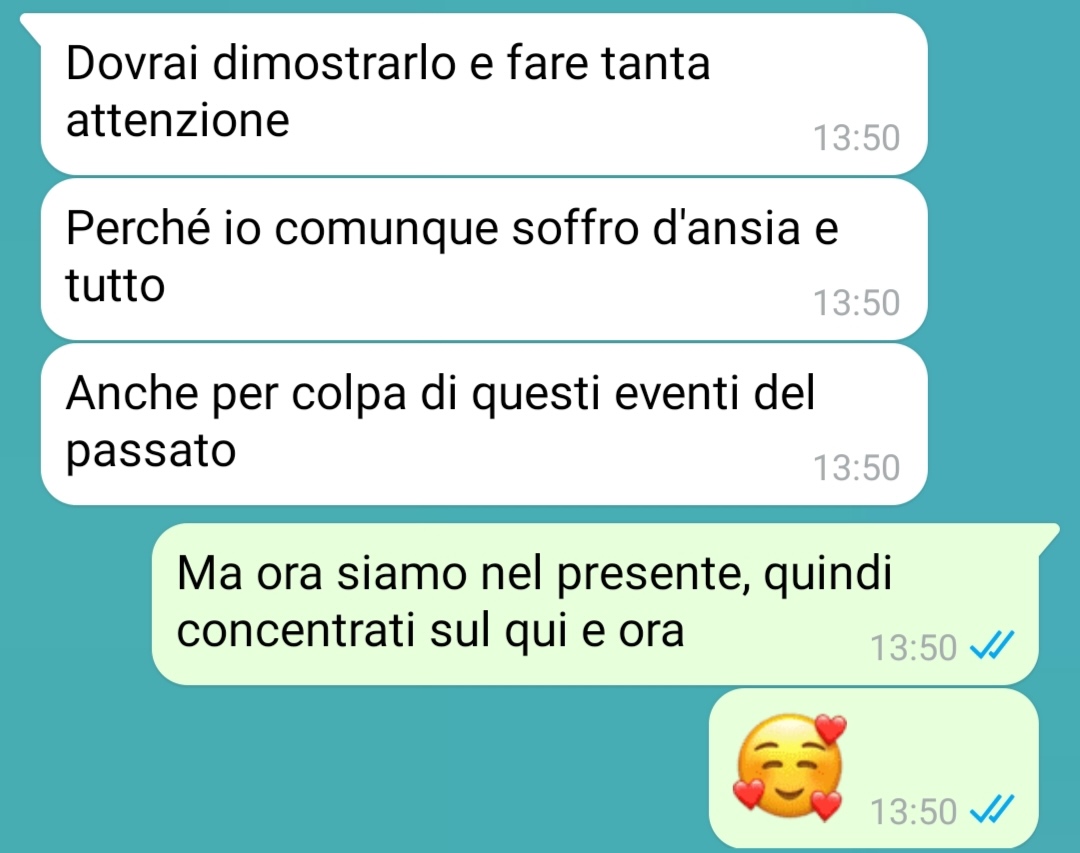
Task: Select the 'Dovrai dimostrarlo e fare tanta attenzione' message
Action: tap(484, 94)
